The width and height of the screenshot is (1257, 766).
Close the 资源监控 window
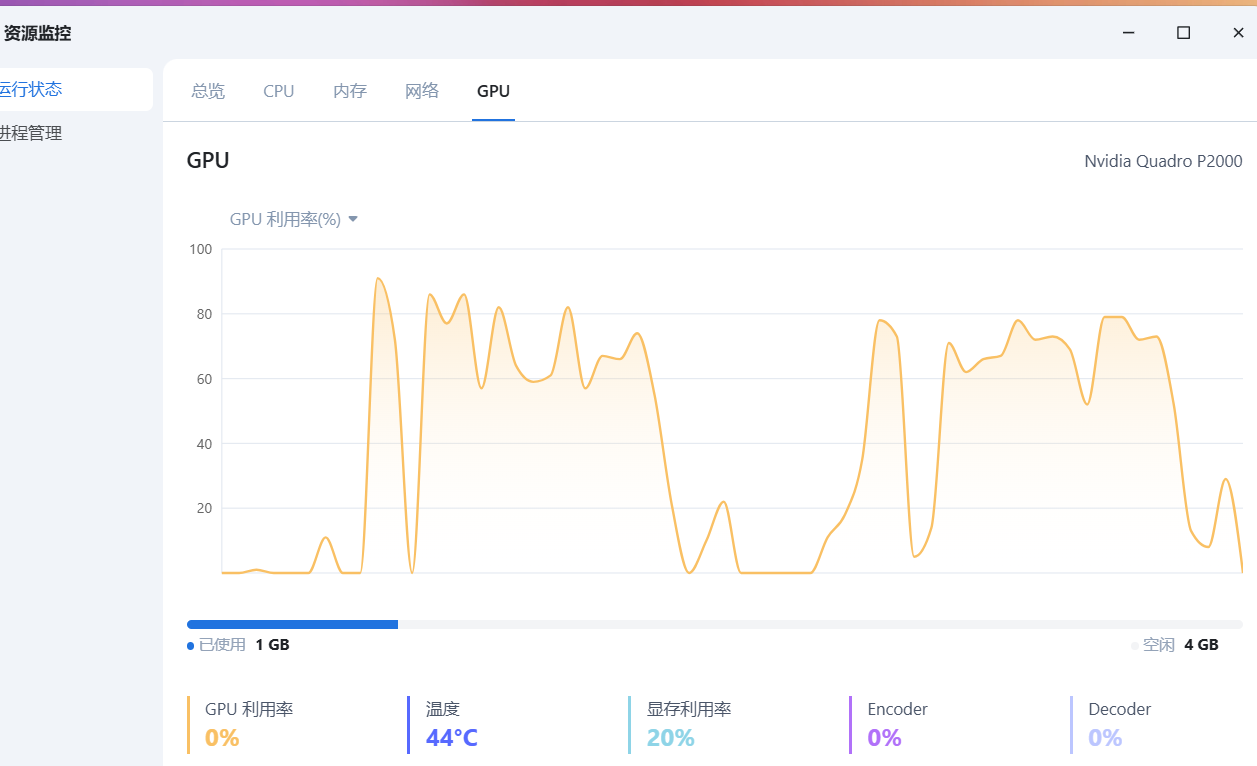click(x=1238, y=33)
